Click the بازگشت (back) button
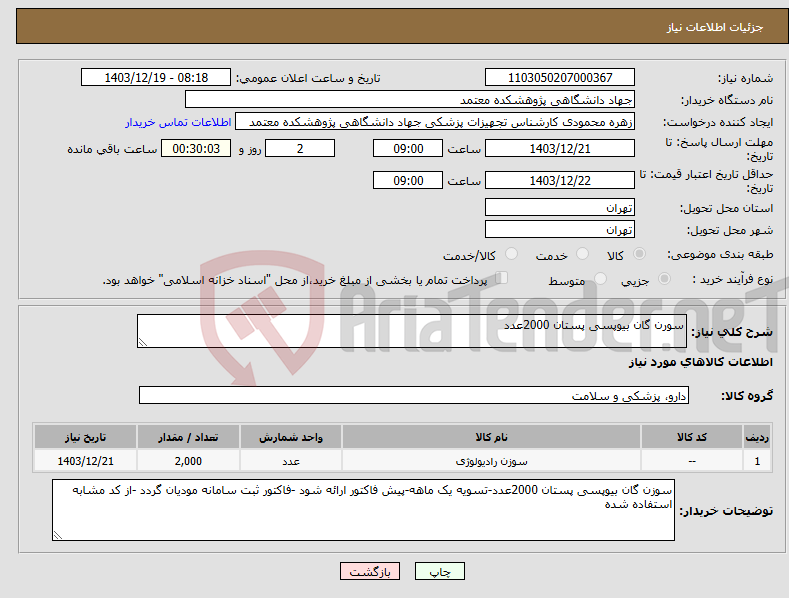Viewport: 789px width, 598px height. pyautogui.click(x=370, y=571)
